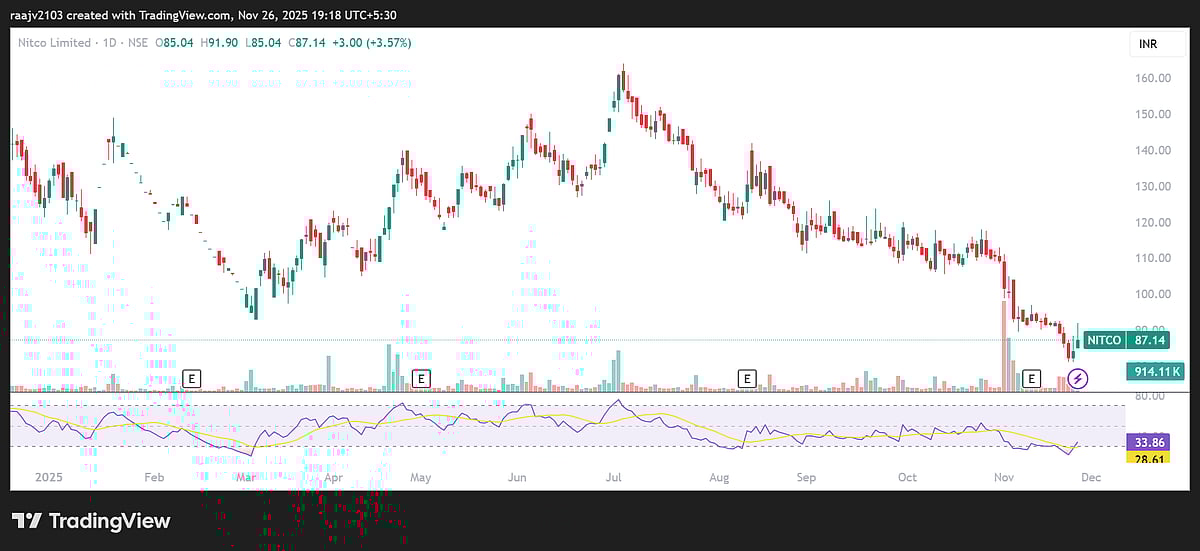Screen dimensions: 1200x551
Task: Open the INR currency selector
Action: click(x=1147, y=45)
